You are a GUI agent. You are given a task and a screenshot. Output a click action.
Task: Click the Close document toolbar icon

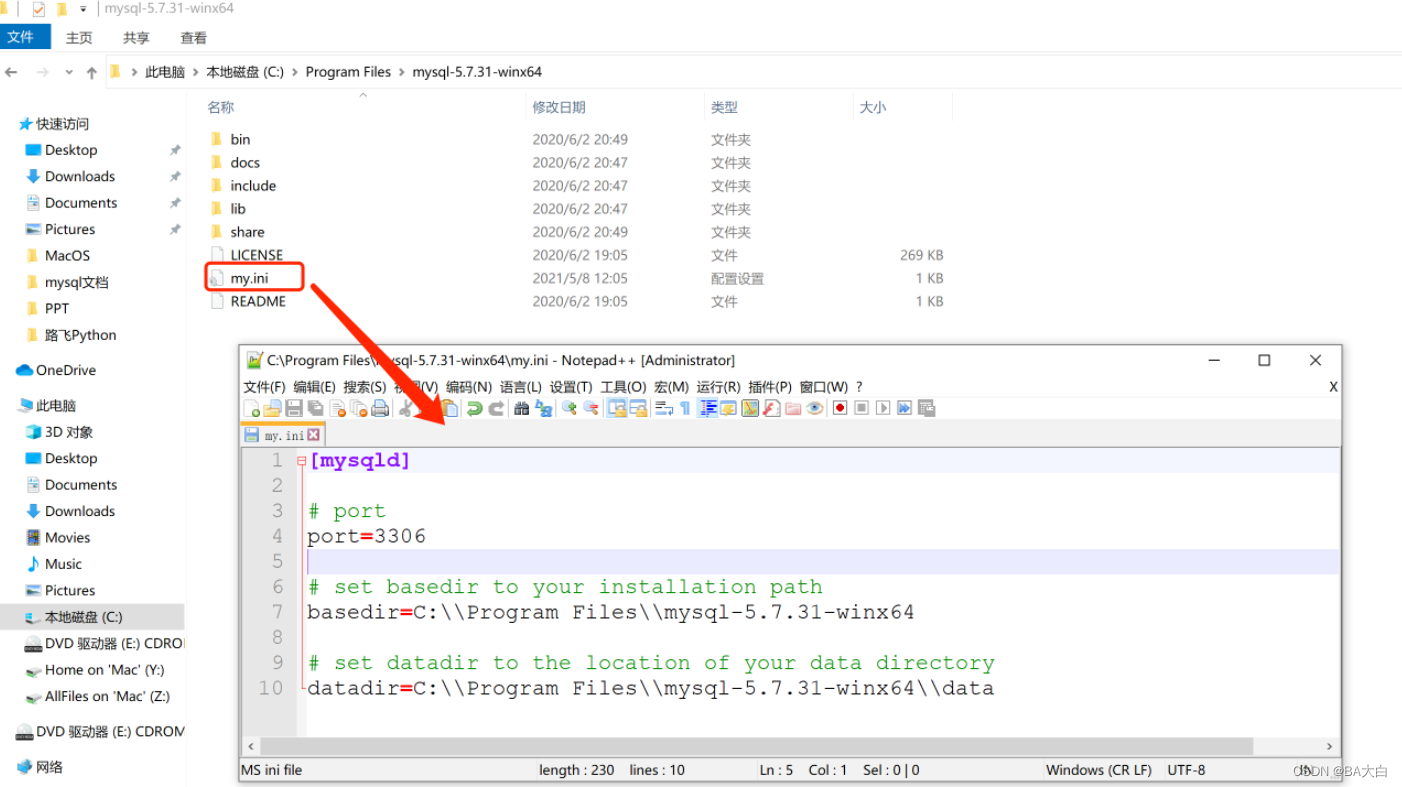(x=337, y=408)
